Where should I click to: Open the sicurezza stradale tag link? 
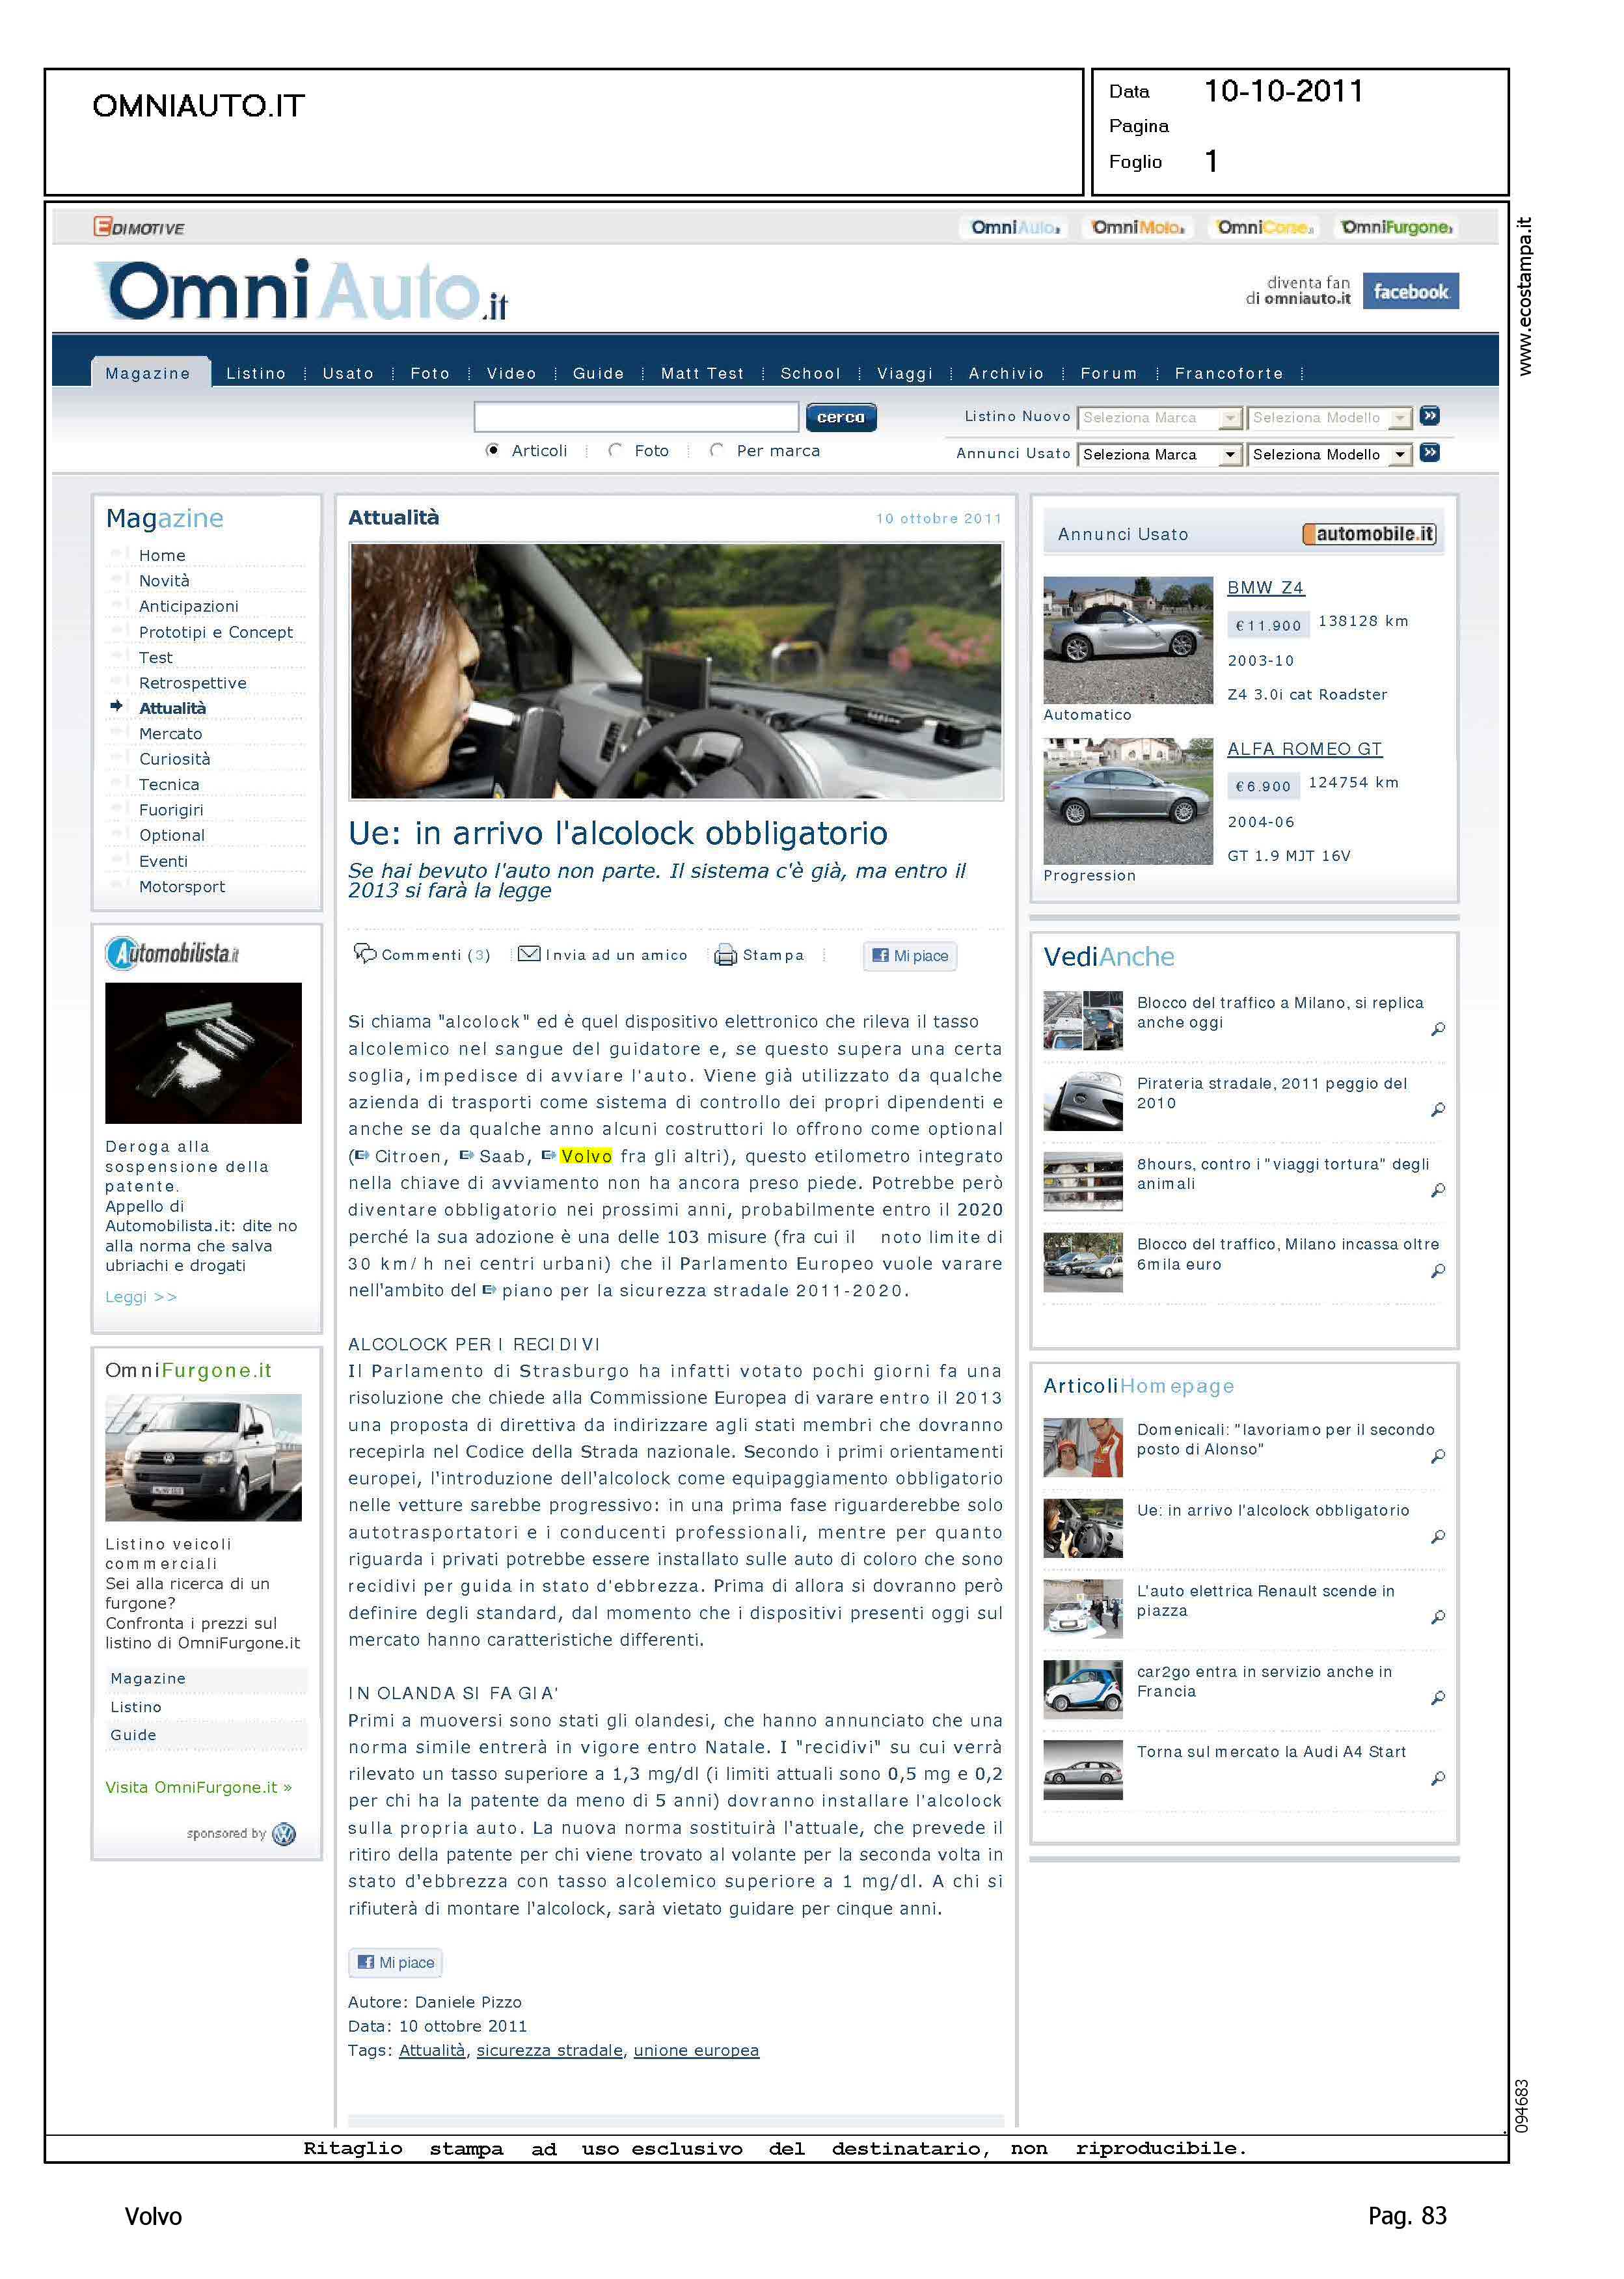[549, 2050]
